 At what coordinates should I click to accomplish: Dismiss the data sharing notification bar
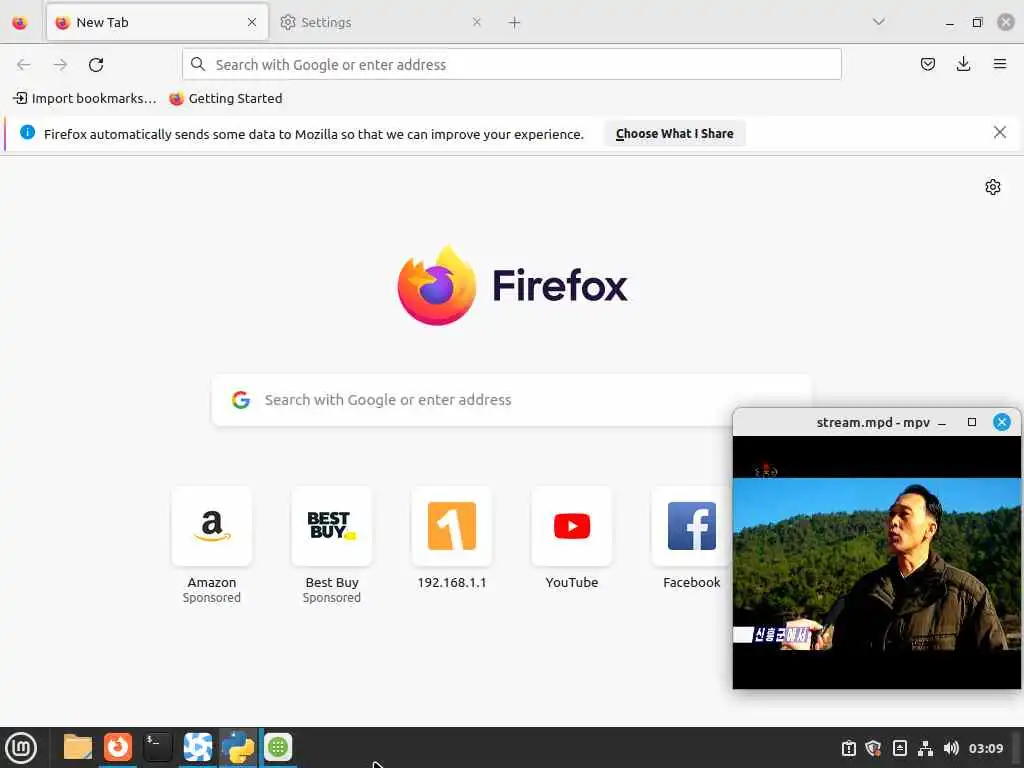point(999,133)
